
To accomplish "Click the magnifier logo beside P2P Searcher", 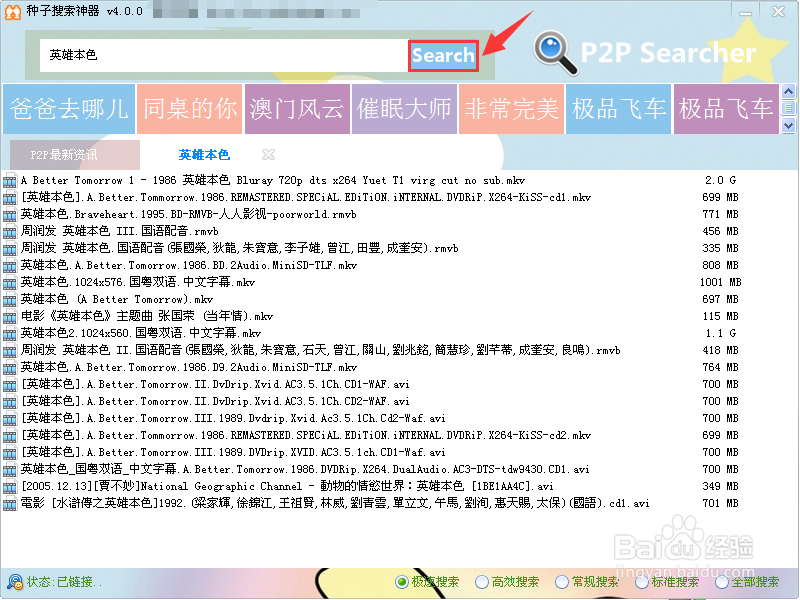I will coord(555,53).
